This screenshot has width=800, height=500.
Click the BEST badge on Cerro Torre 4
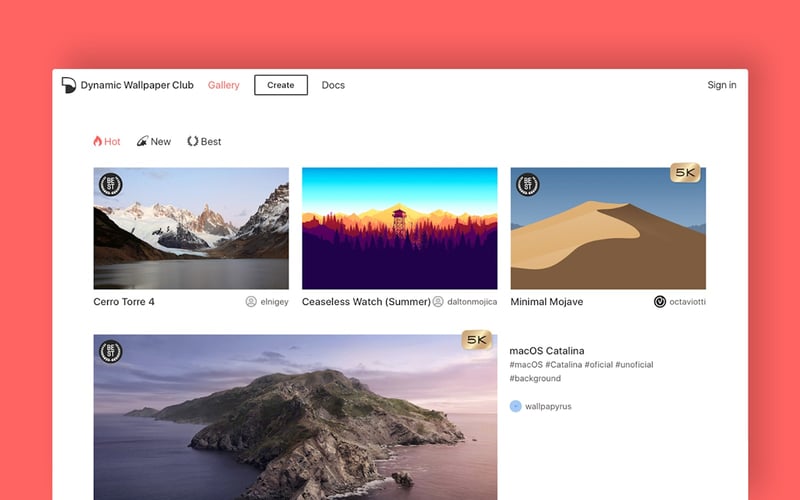110,185
